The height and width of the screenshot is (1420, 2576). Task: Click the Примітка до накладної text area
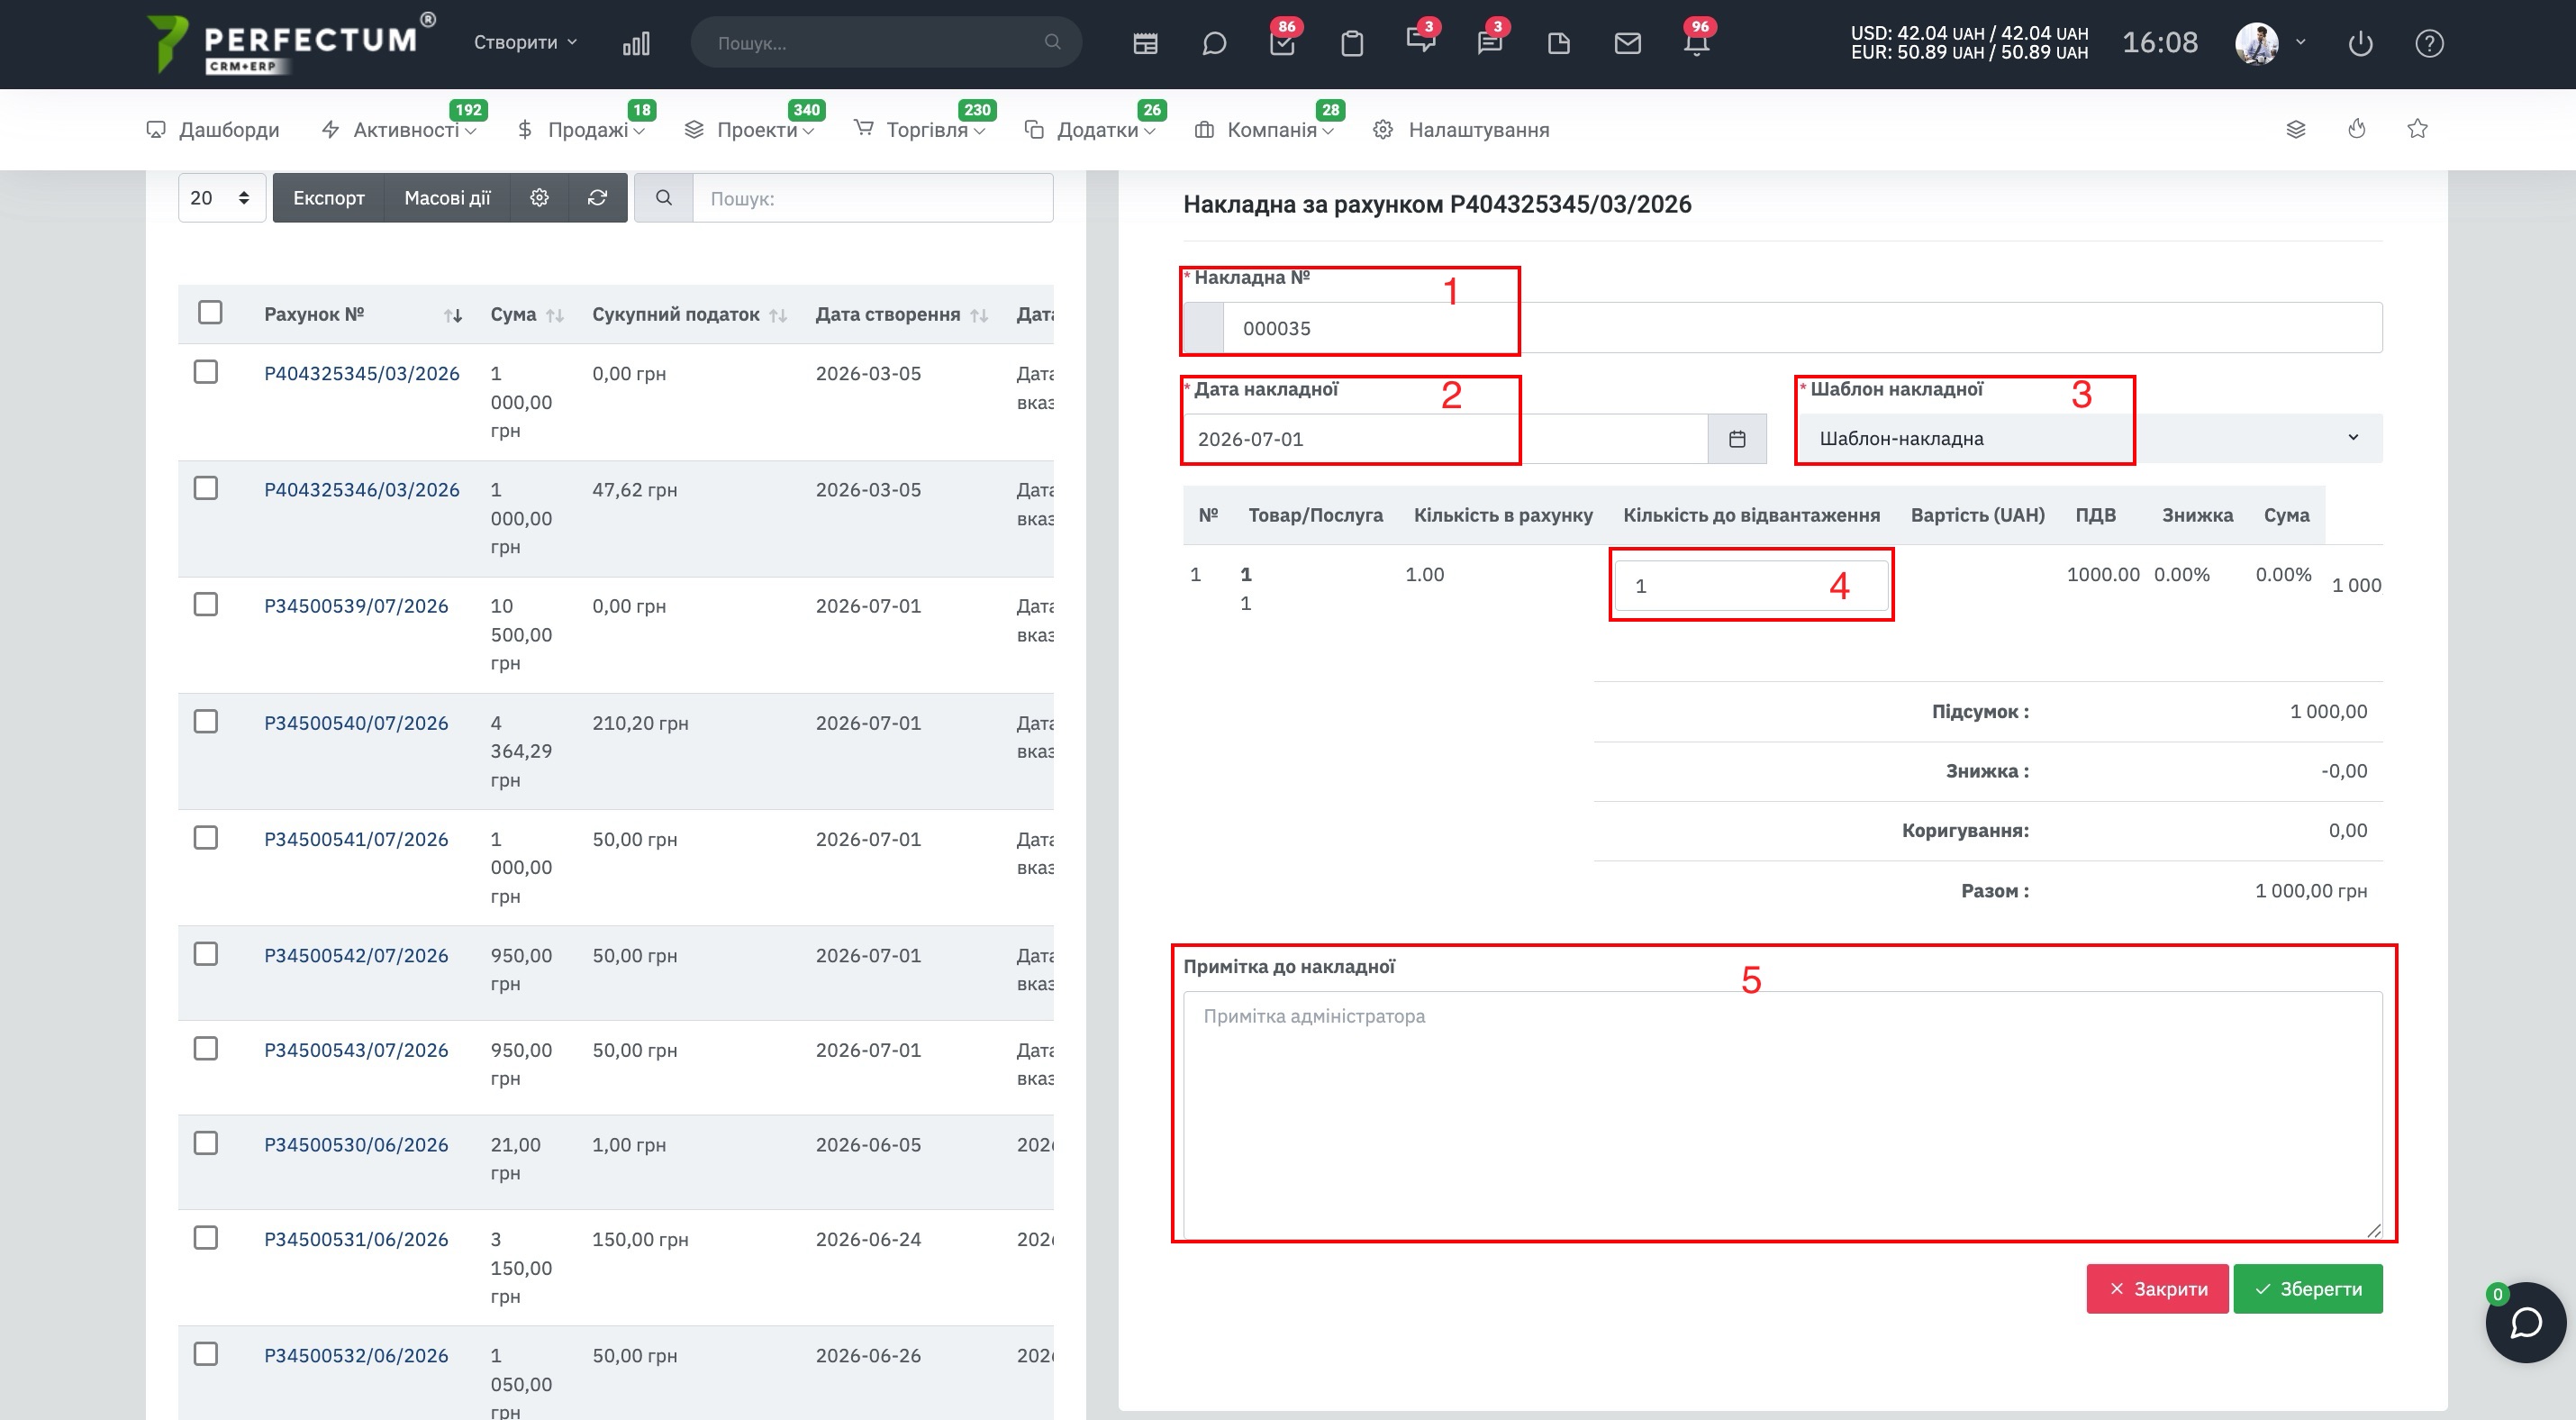click(x=1782, y=1115)
